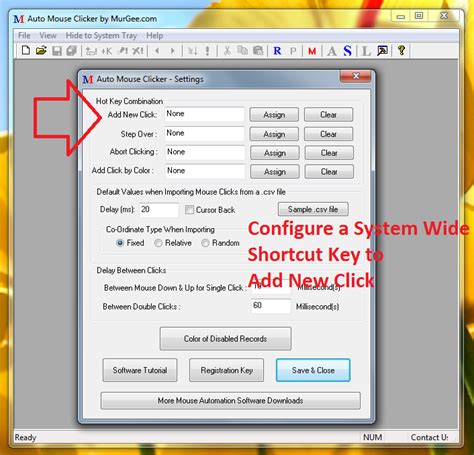474x455 pixels.
Task: Click the Copy toolbar icon
Action: pyautogui.click(x=242, y=51)
